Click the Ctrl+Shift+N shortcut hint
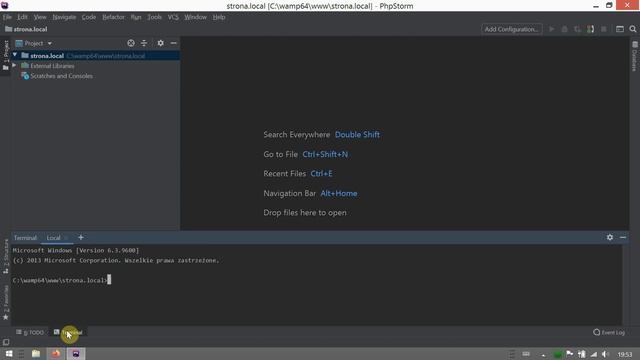This screenshot has width=640, height=360. click(x=325, y=154)
